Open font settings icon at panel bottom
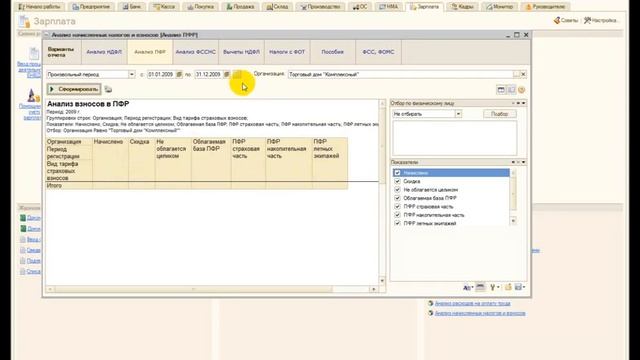 (468, 288)
